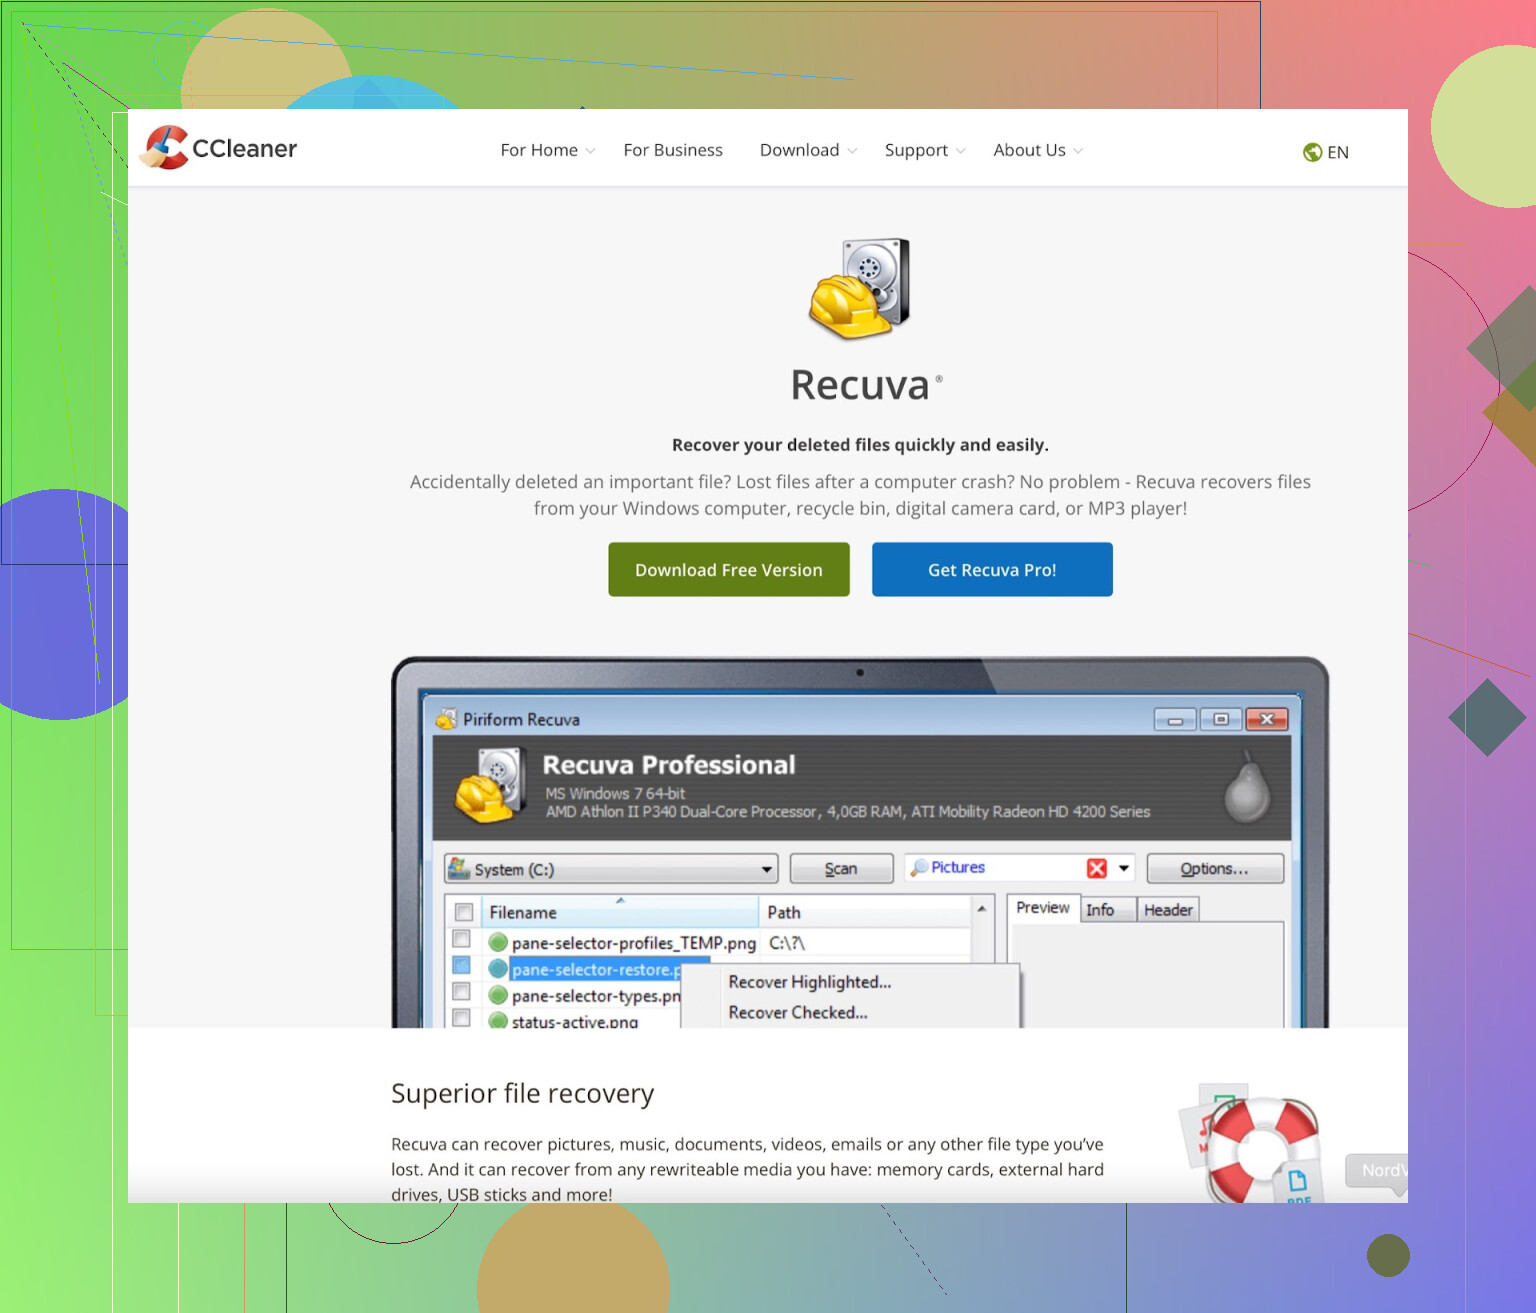Open the globe language icon
Viewport: 1536px width, 1313px height.
(x=1312, y=152)
